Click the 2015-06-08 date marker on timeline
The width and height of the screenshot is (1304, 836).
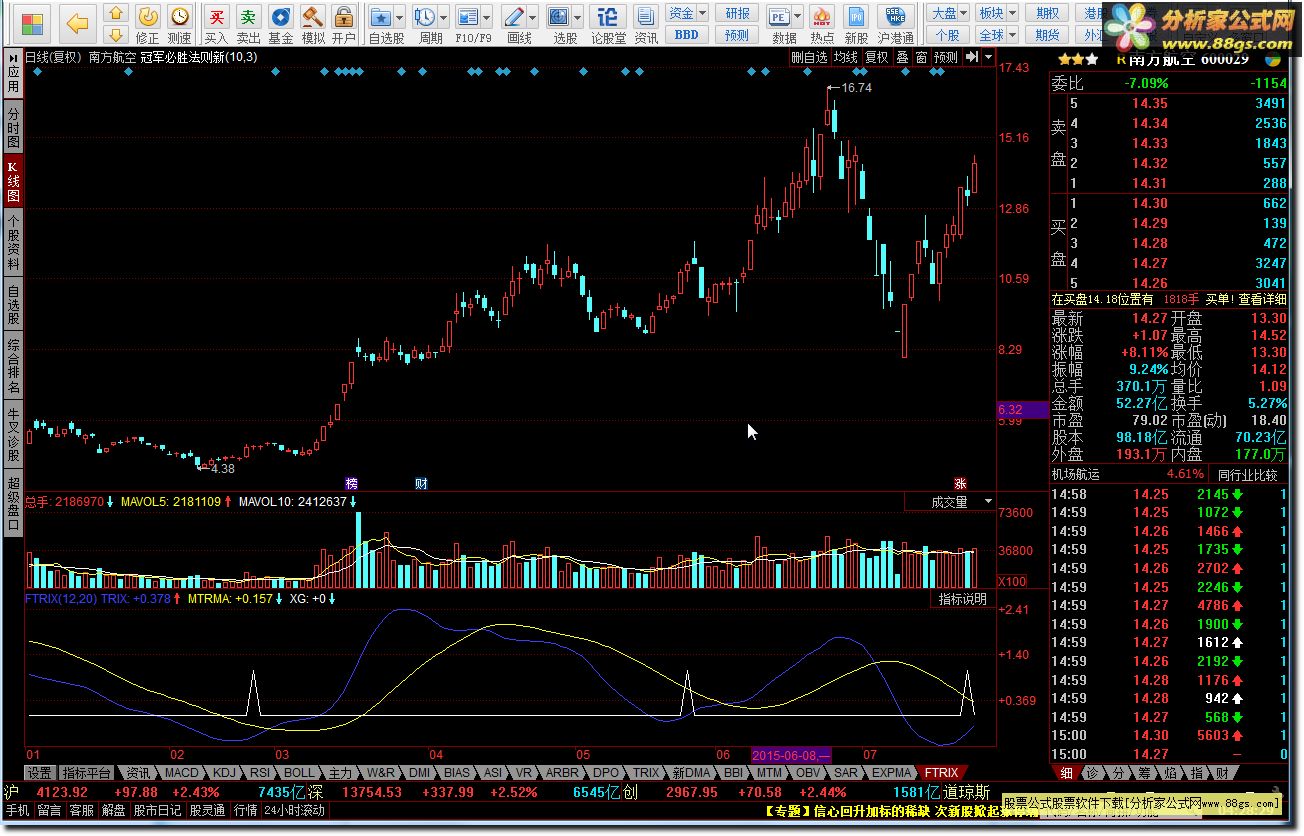(x=790, y=755)
